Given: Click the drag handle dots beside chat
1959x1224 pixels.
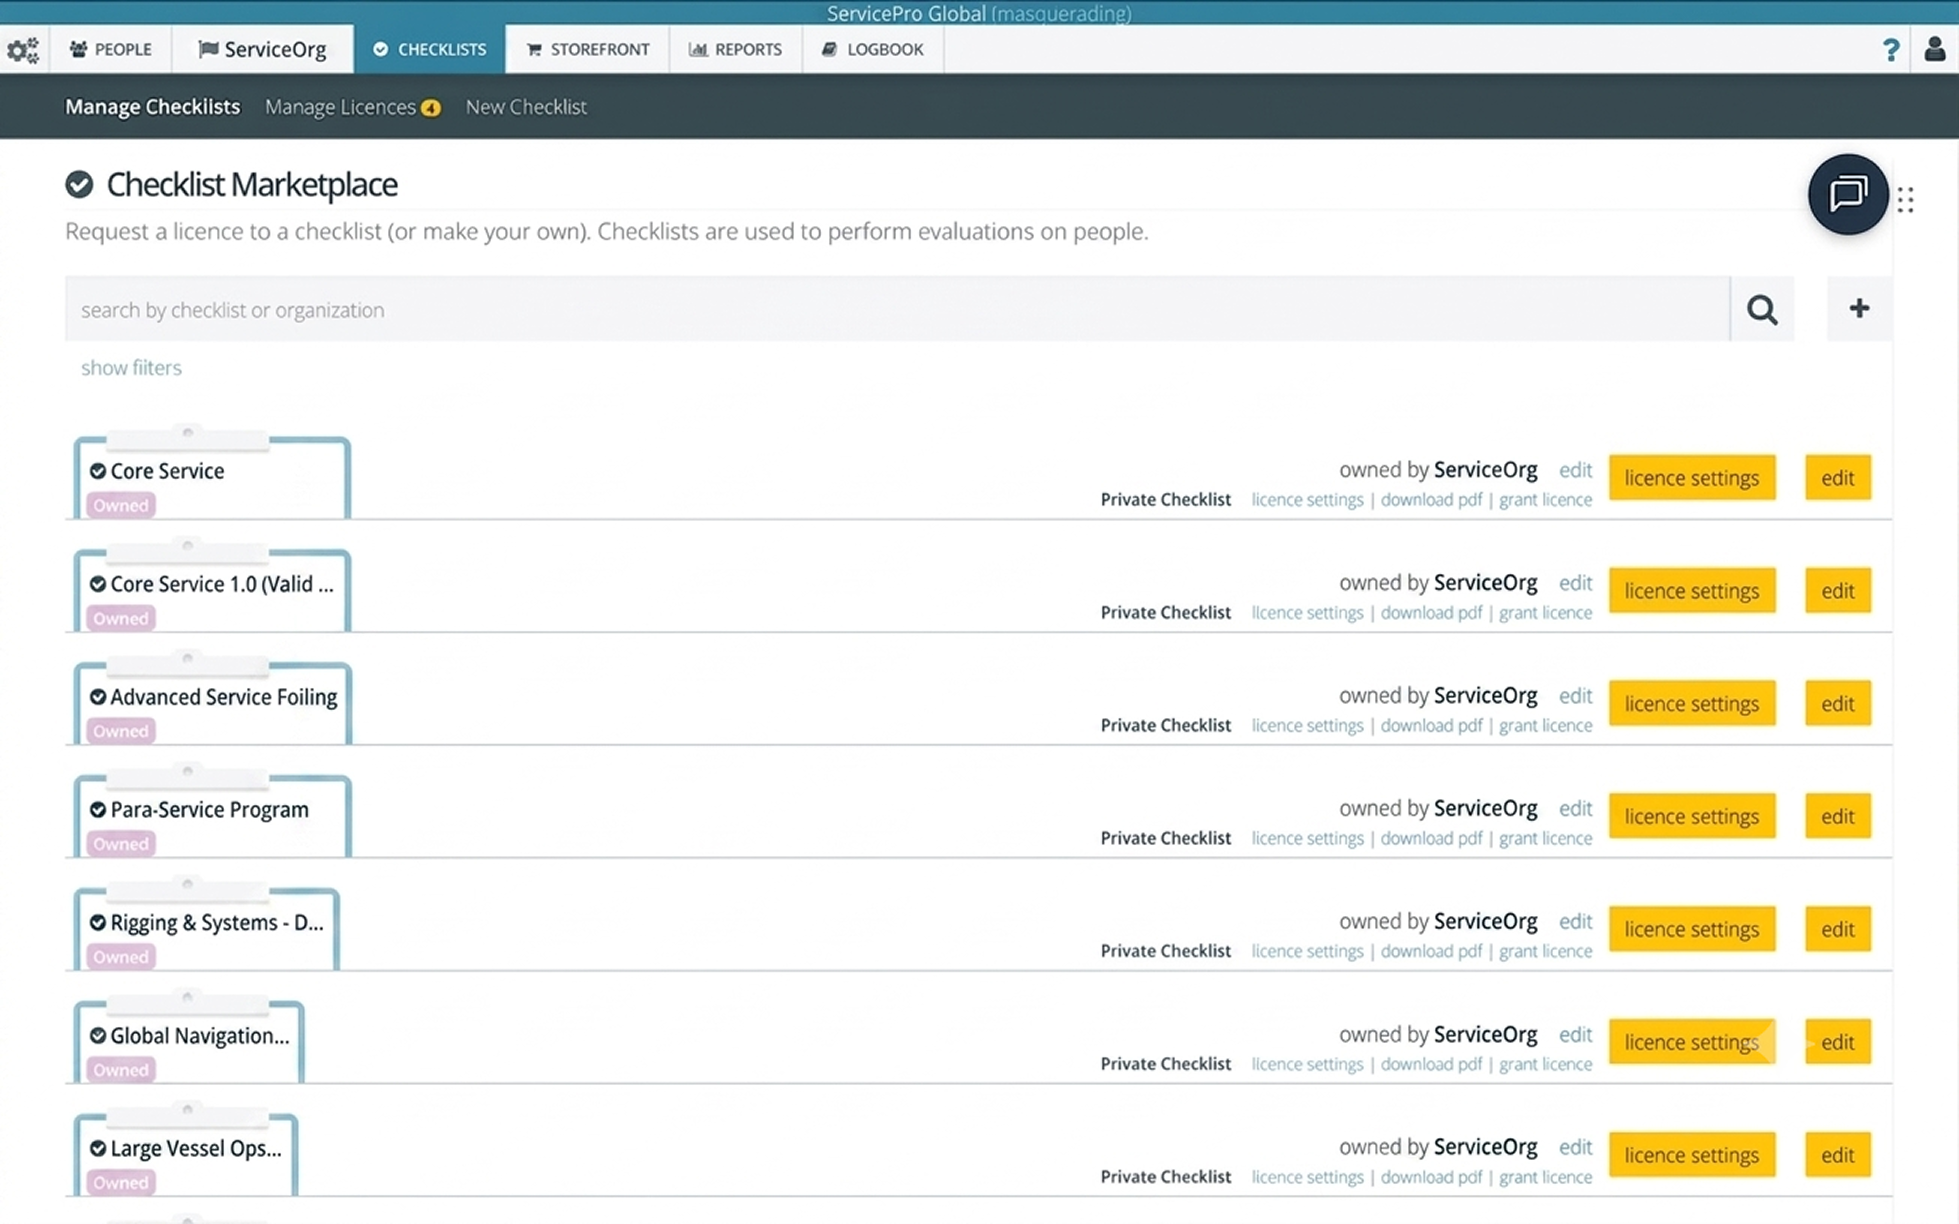Looking at the screenshot, I should point(1906,200).
